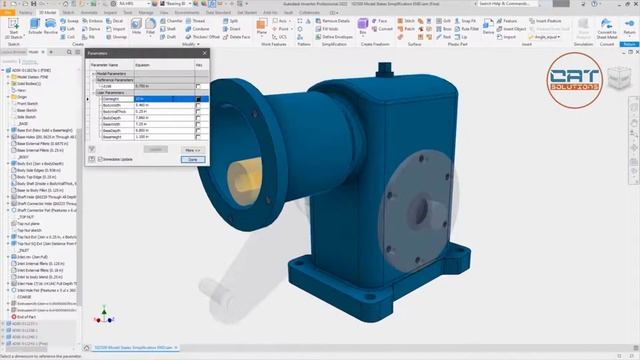Click the More >> button
The width and height of the screenshot is (640, 360).
click(193, 150)
